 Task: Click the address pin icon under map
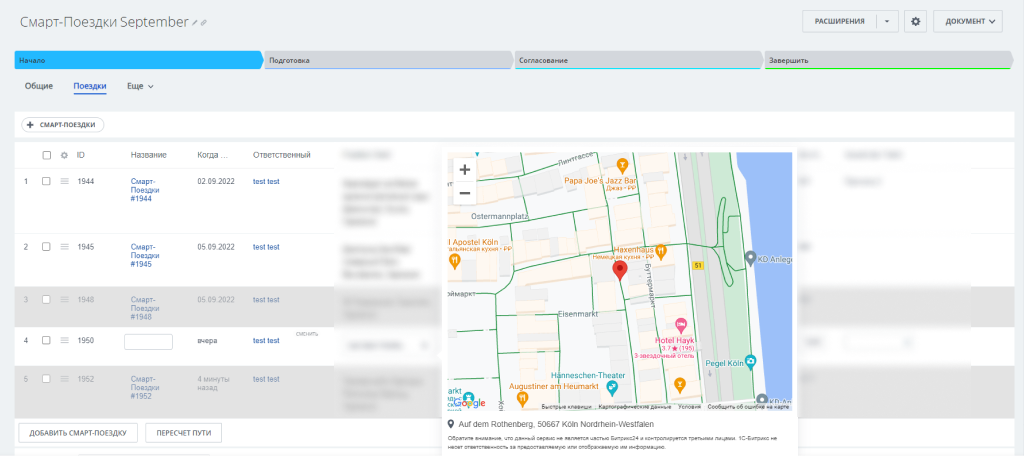tap(450, 424)
